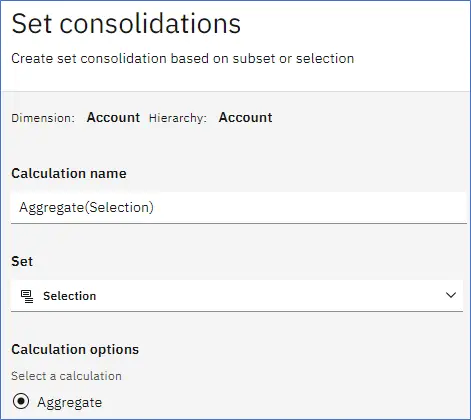The height and width of the screenshot is (420, 471).
Task: Click the Aggregate(Selection) text in name field
Action: tap(86, 208)
